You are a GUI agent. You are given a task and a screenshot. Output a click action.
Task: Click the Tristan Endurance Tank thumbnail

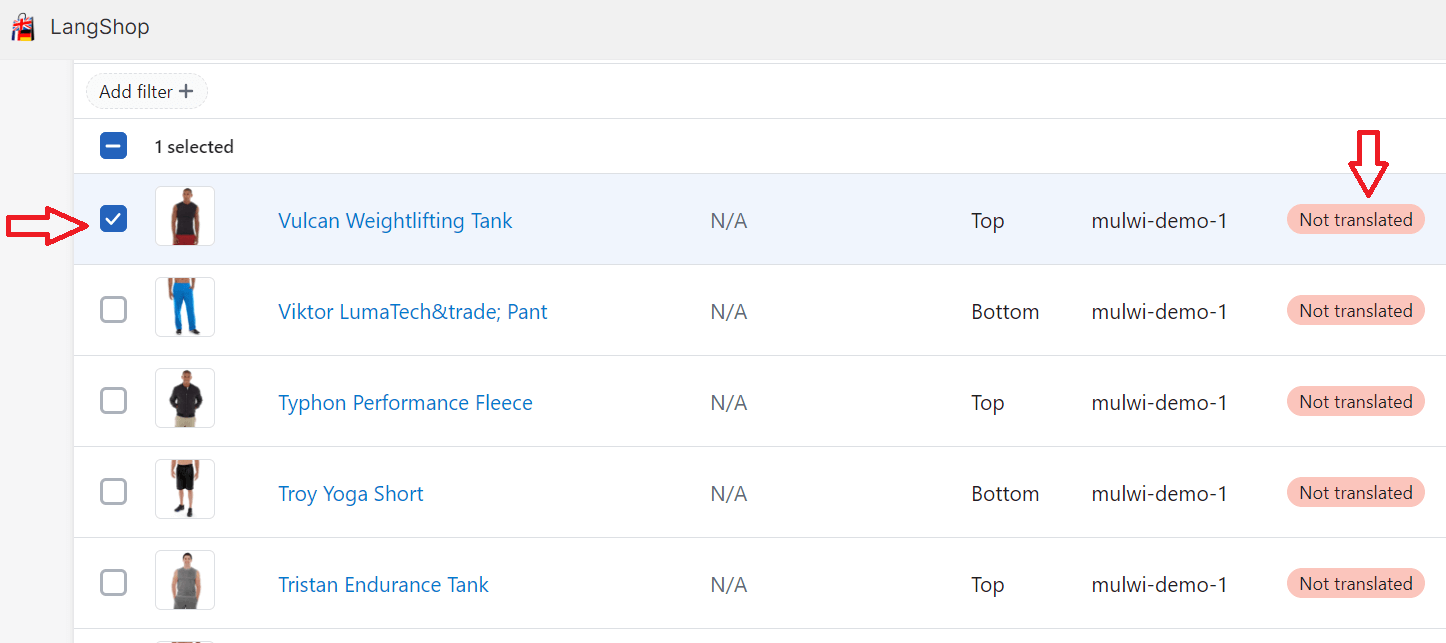click(x=185, y=580)
